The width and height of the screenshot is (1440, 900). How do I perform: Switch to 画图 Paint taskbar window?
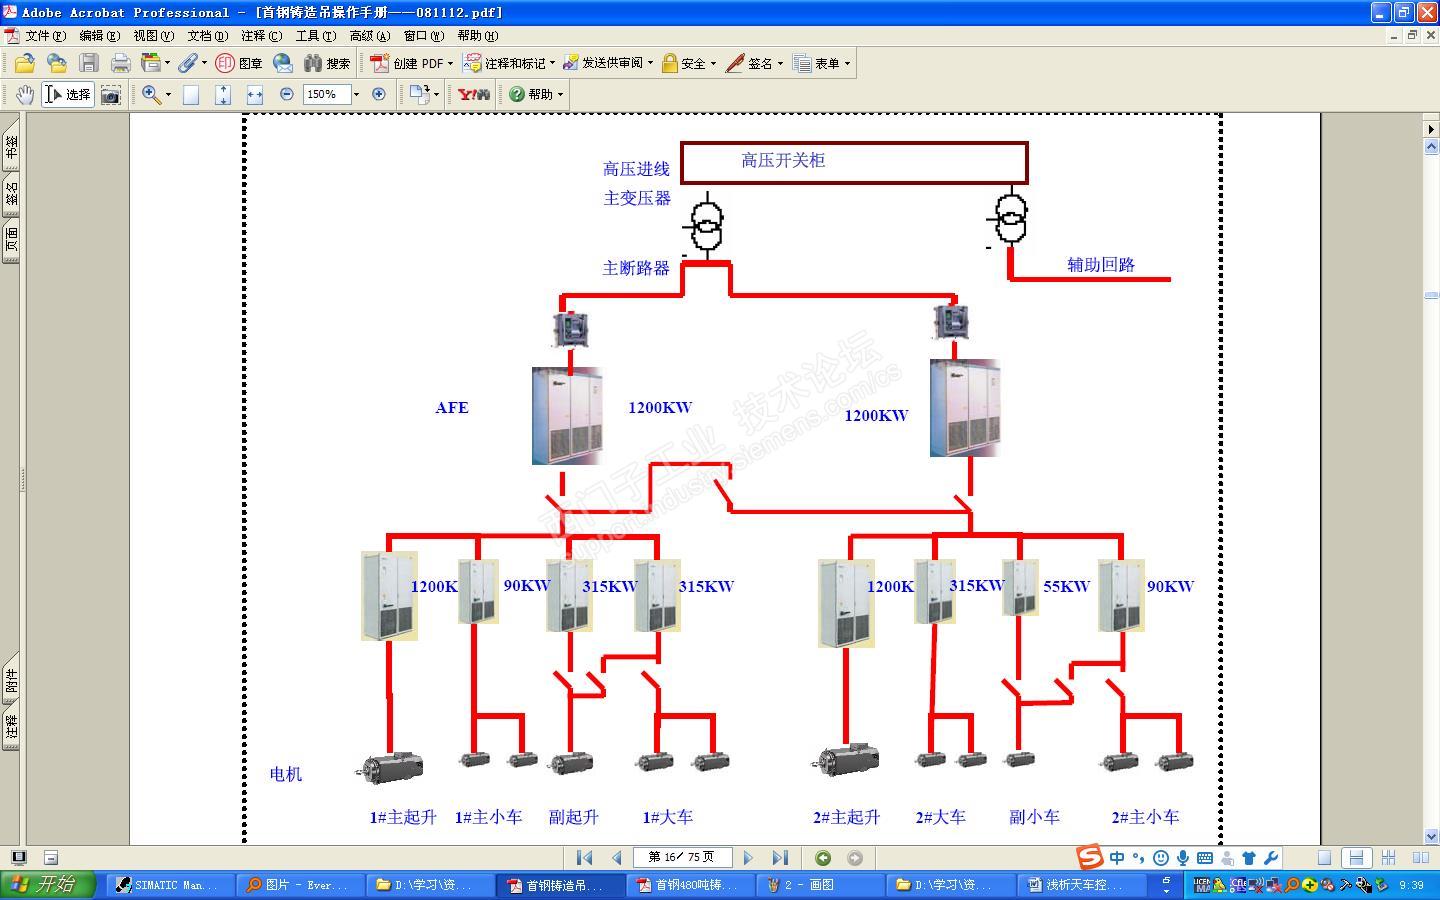(818, 885)
